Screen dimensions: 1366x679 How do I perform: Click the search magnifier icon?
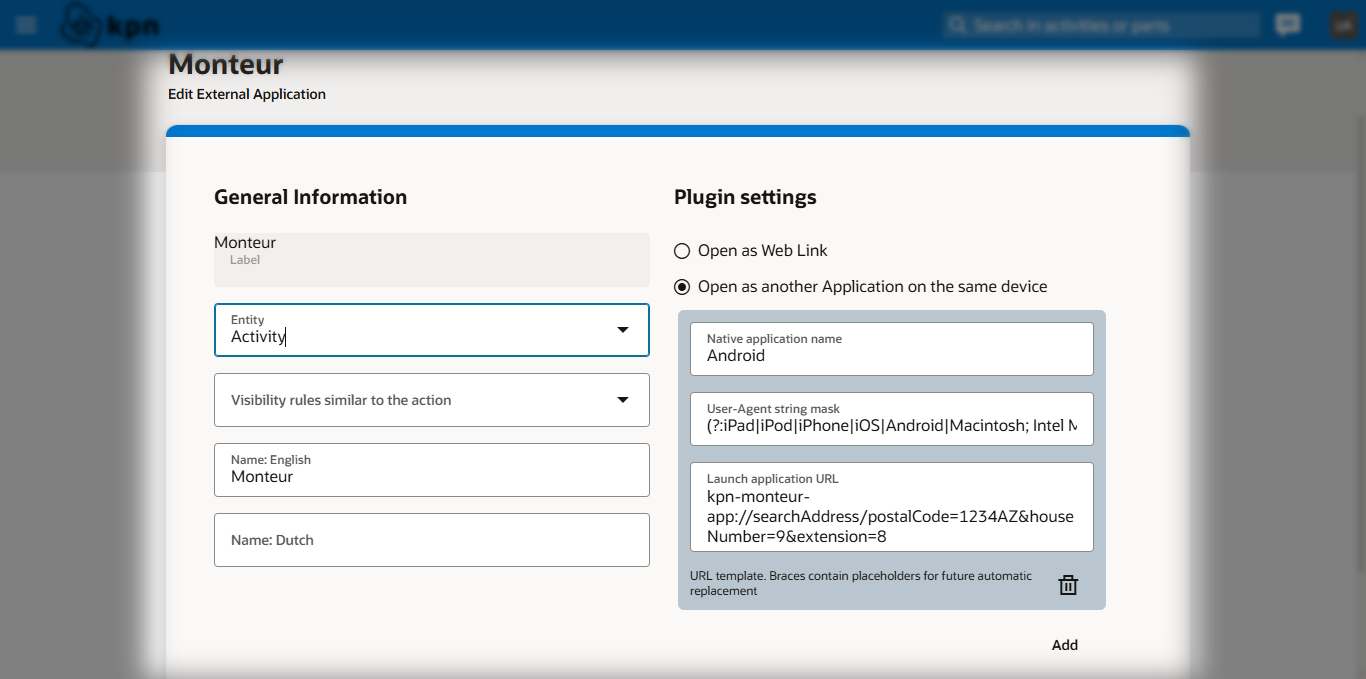click(958, 25)
